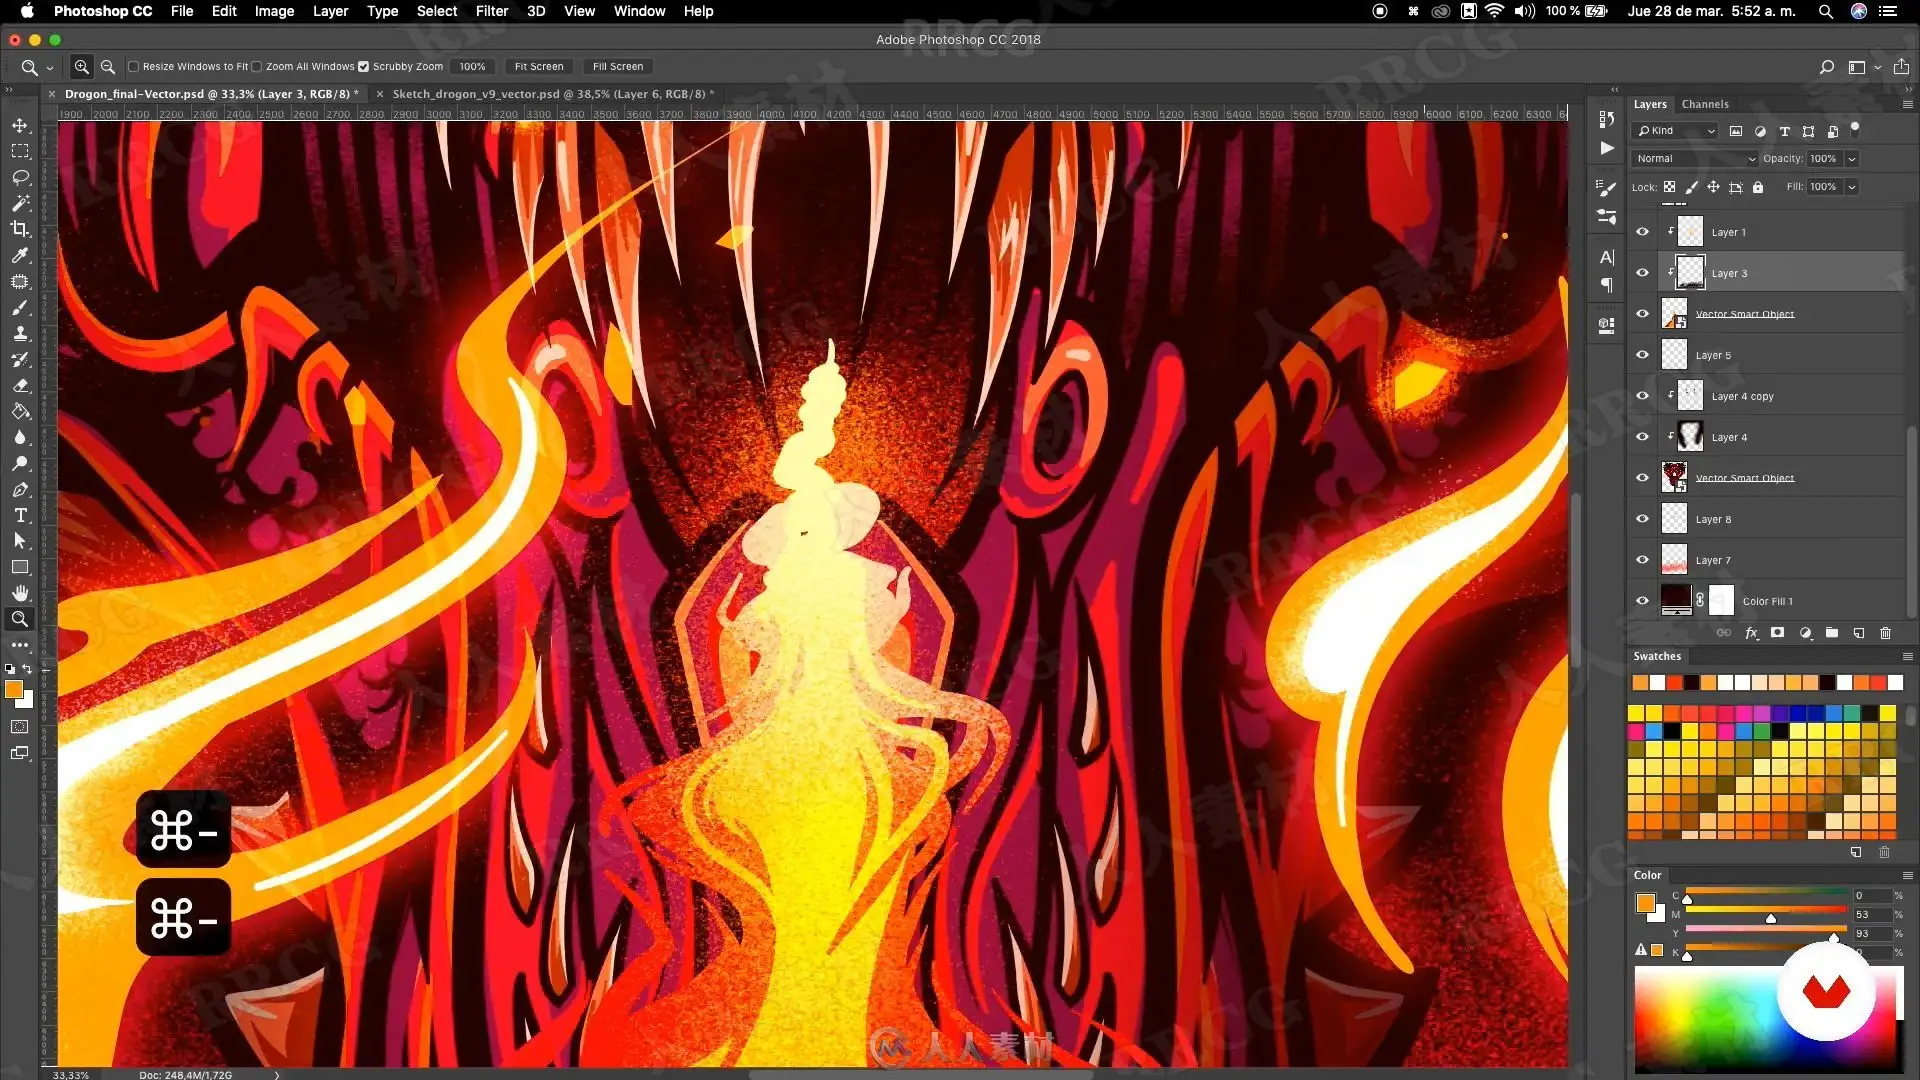Select the Crop tool
This screenshot has width=1920, height=1080.
(x=20, y=229)
